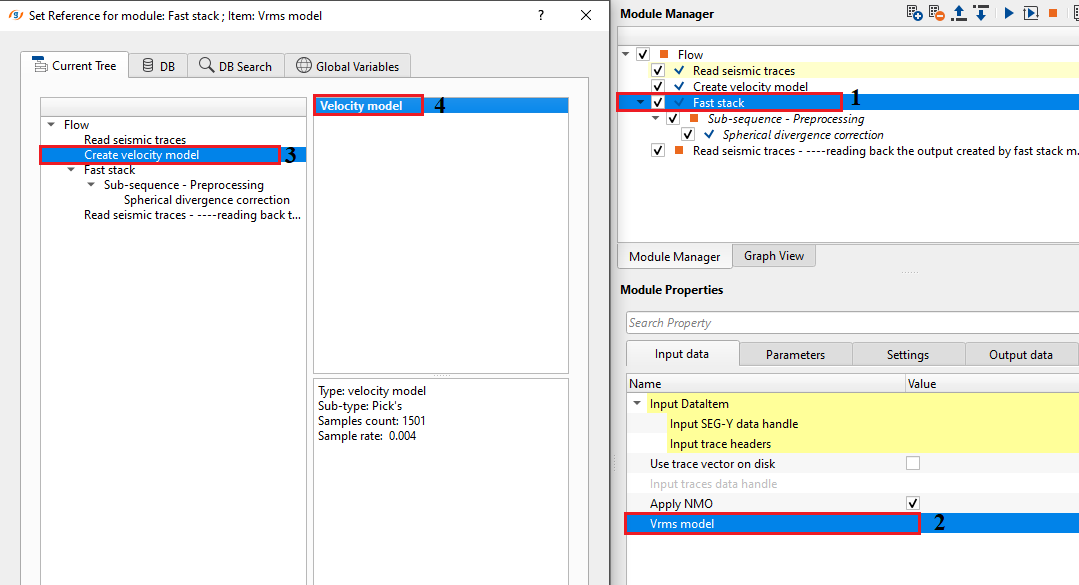Collapse the Flow node in the Current Tree
This screenshot has width=1079, height=585.
[x=51, y=125]
